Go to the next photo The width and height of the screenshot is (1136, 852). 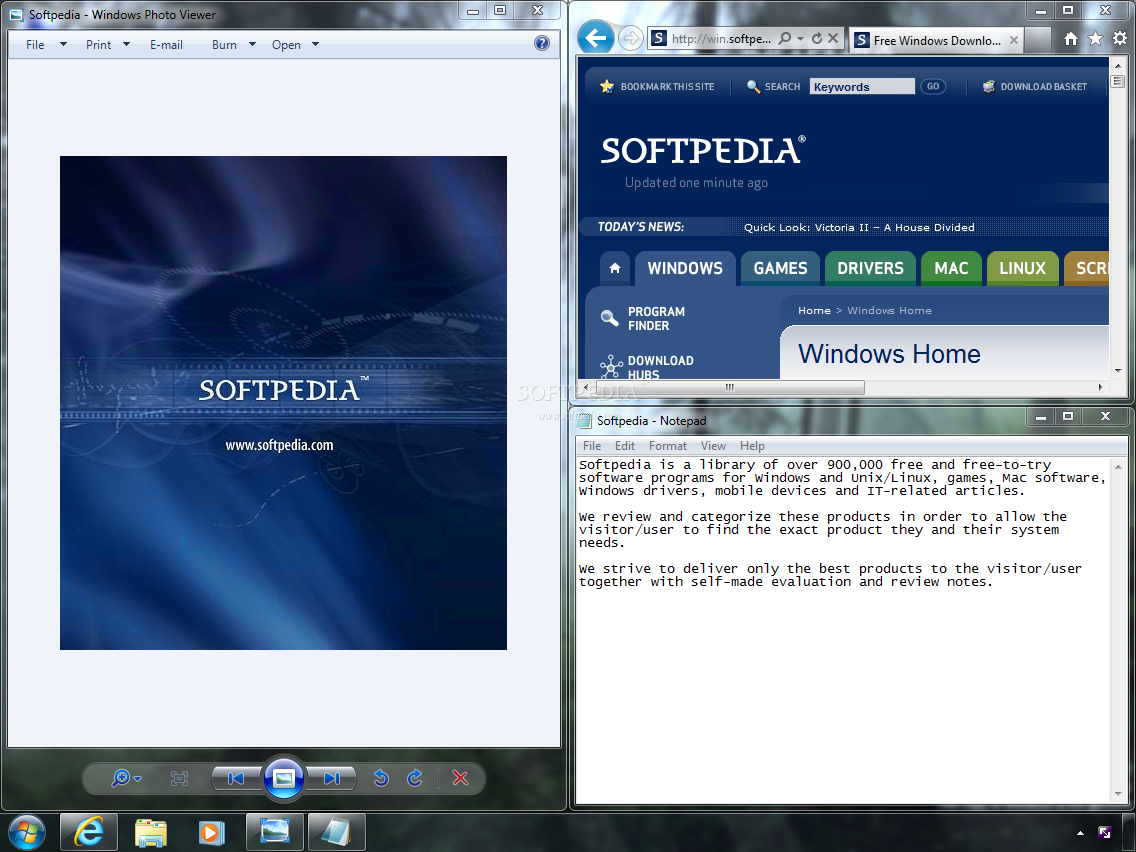pos(332,778)
